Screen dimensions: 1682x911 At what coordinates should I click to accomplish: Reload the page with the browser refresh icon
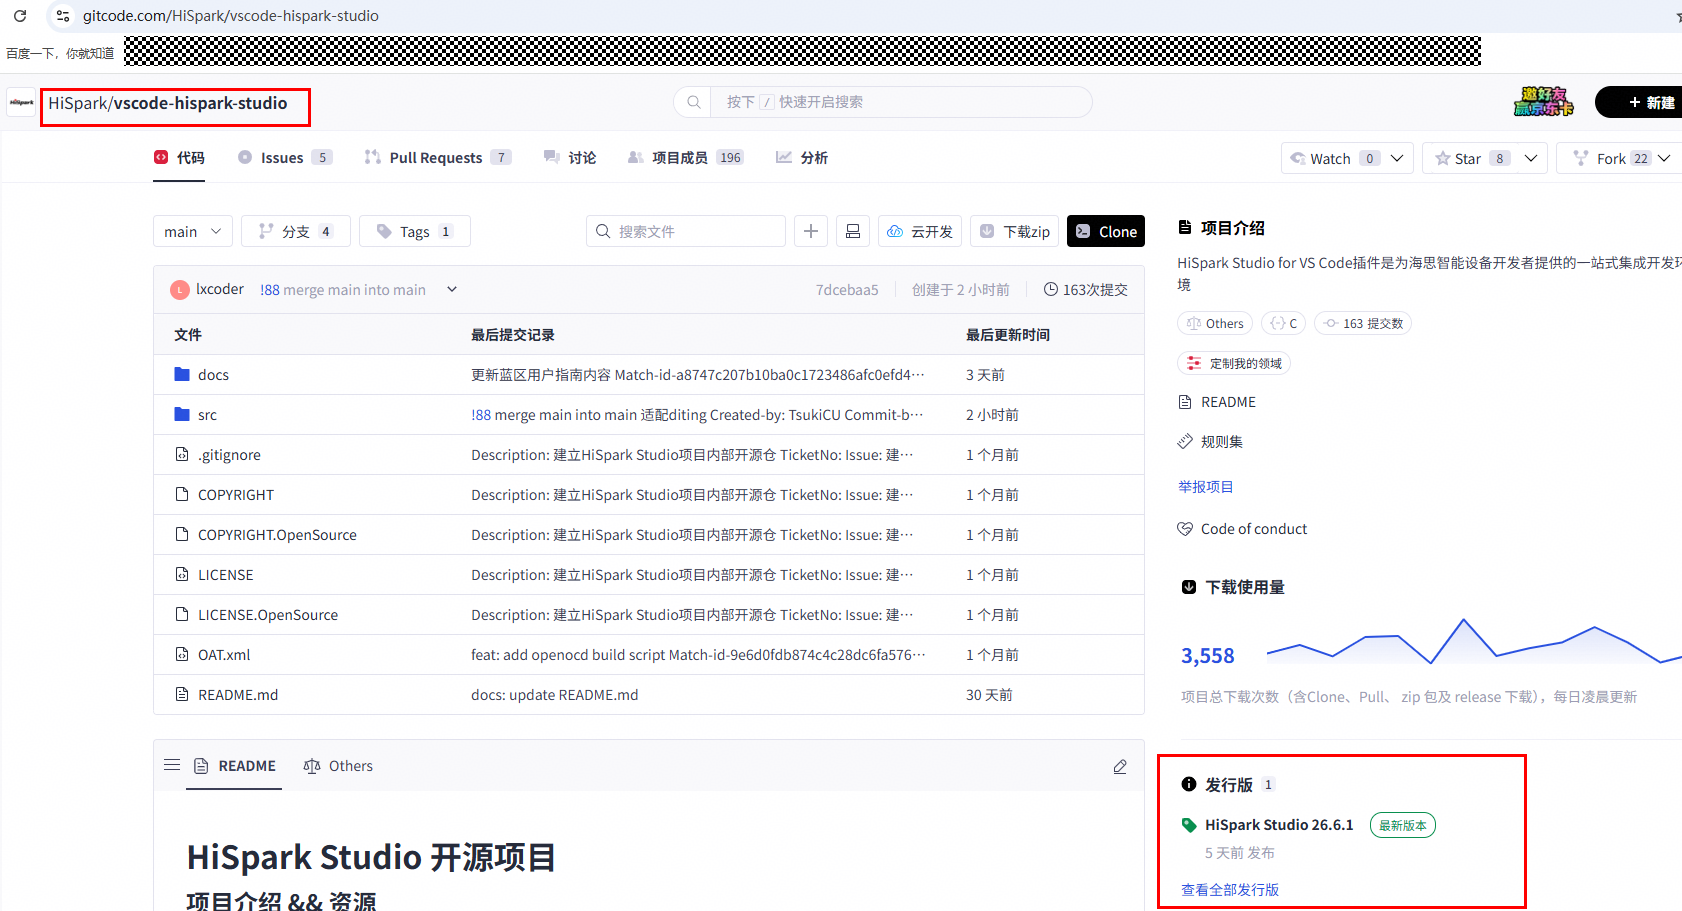point(19,16)
